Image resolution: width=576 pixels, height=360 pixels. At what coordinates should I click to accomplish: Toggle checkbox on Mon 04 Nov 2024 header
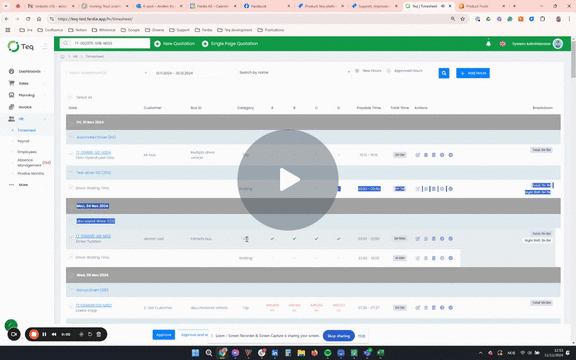[71, 206]
